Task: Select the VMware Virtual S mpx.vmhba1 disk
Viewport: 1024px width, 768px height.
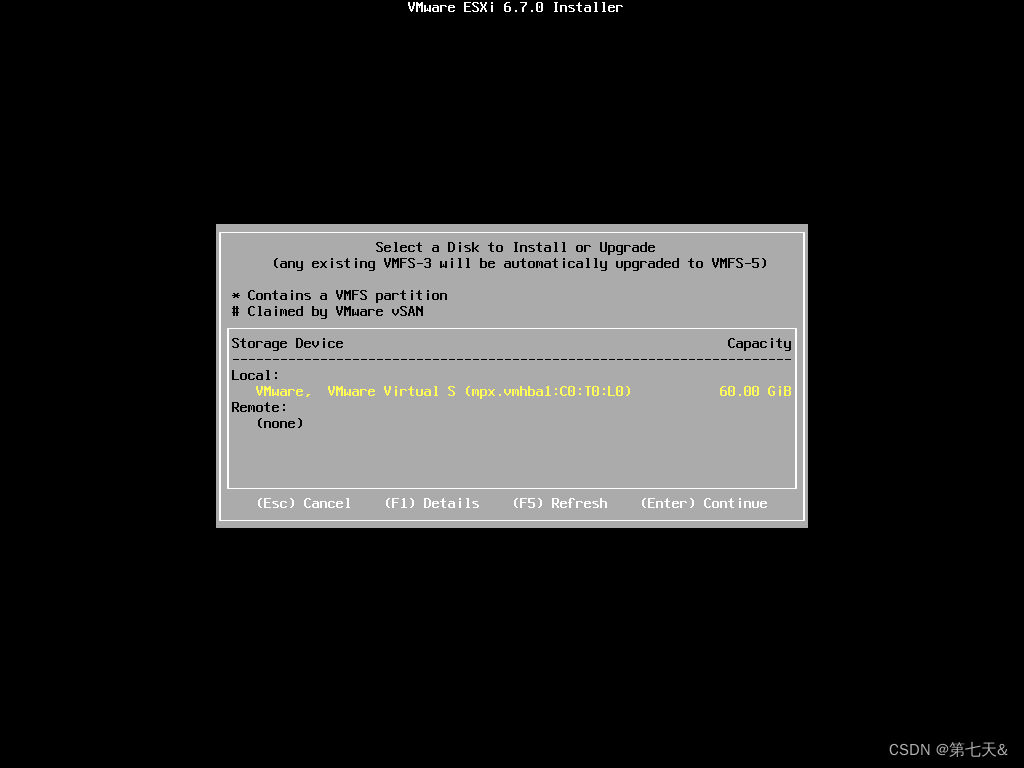Action: point(511,391)
